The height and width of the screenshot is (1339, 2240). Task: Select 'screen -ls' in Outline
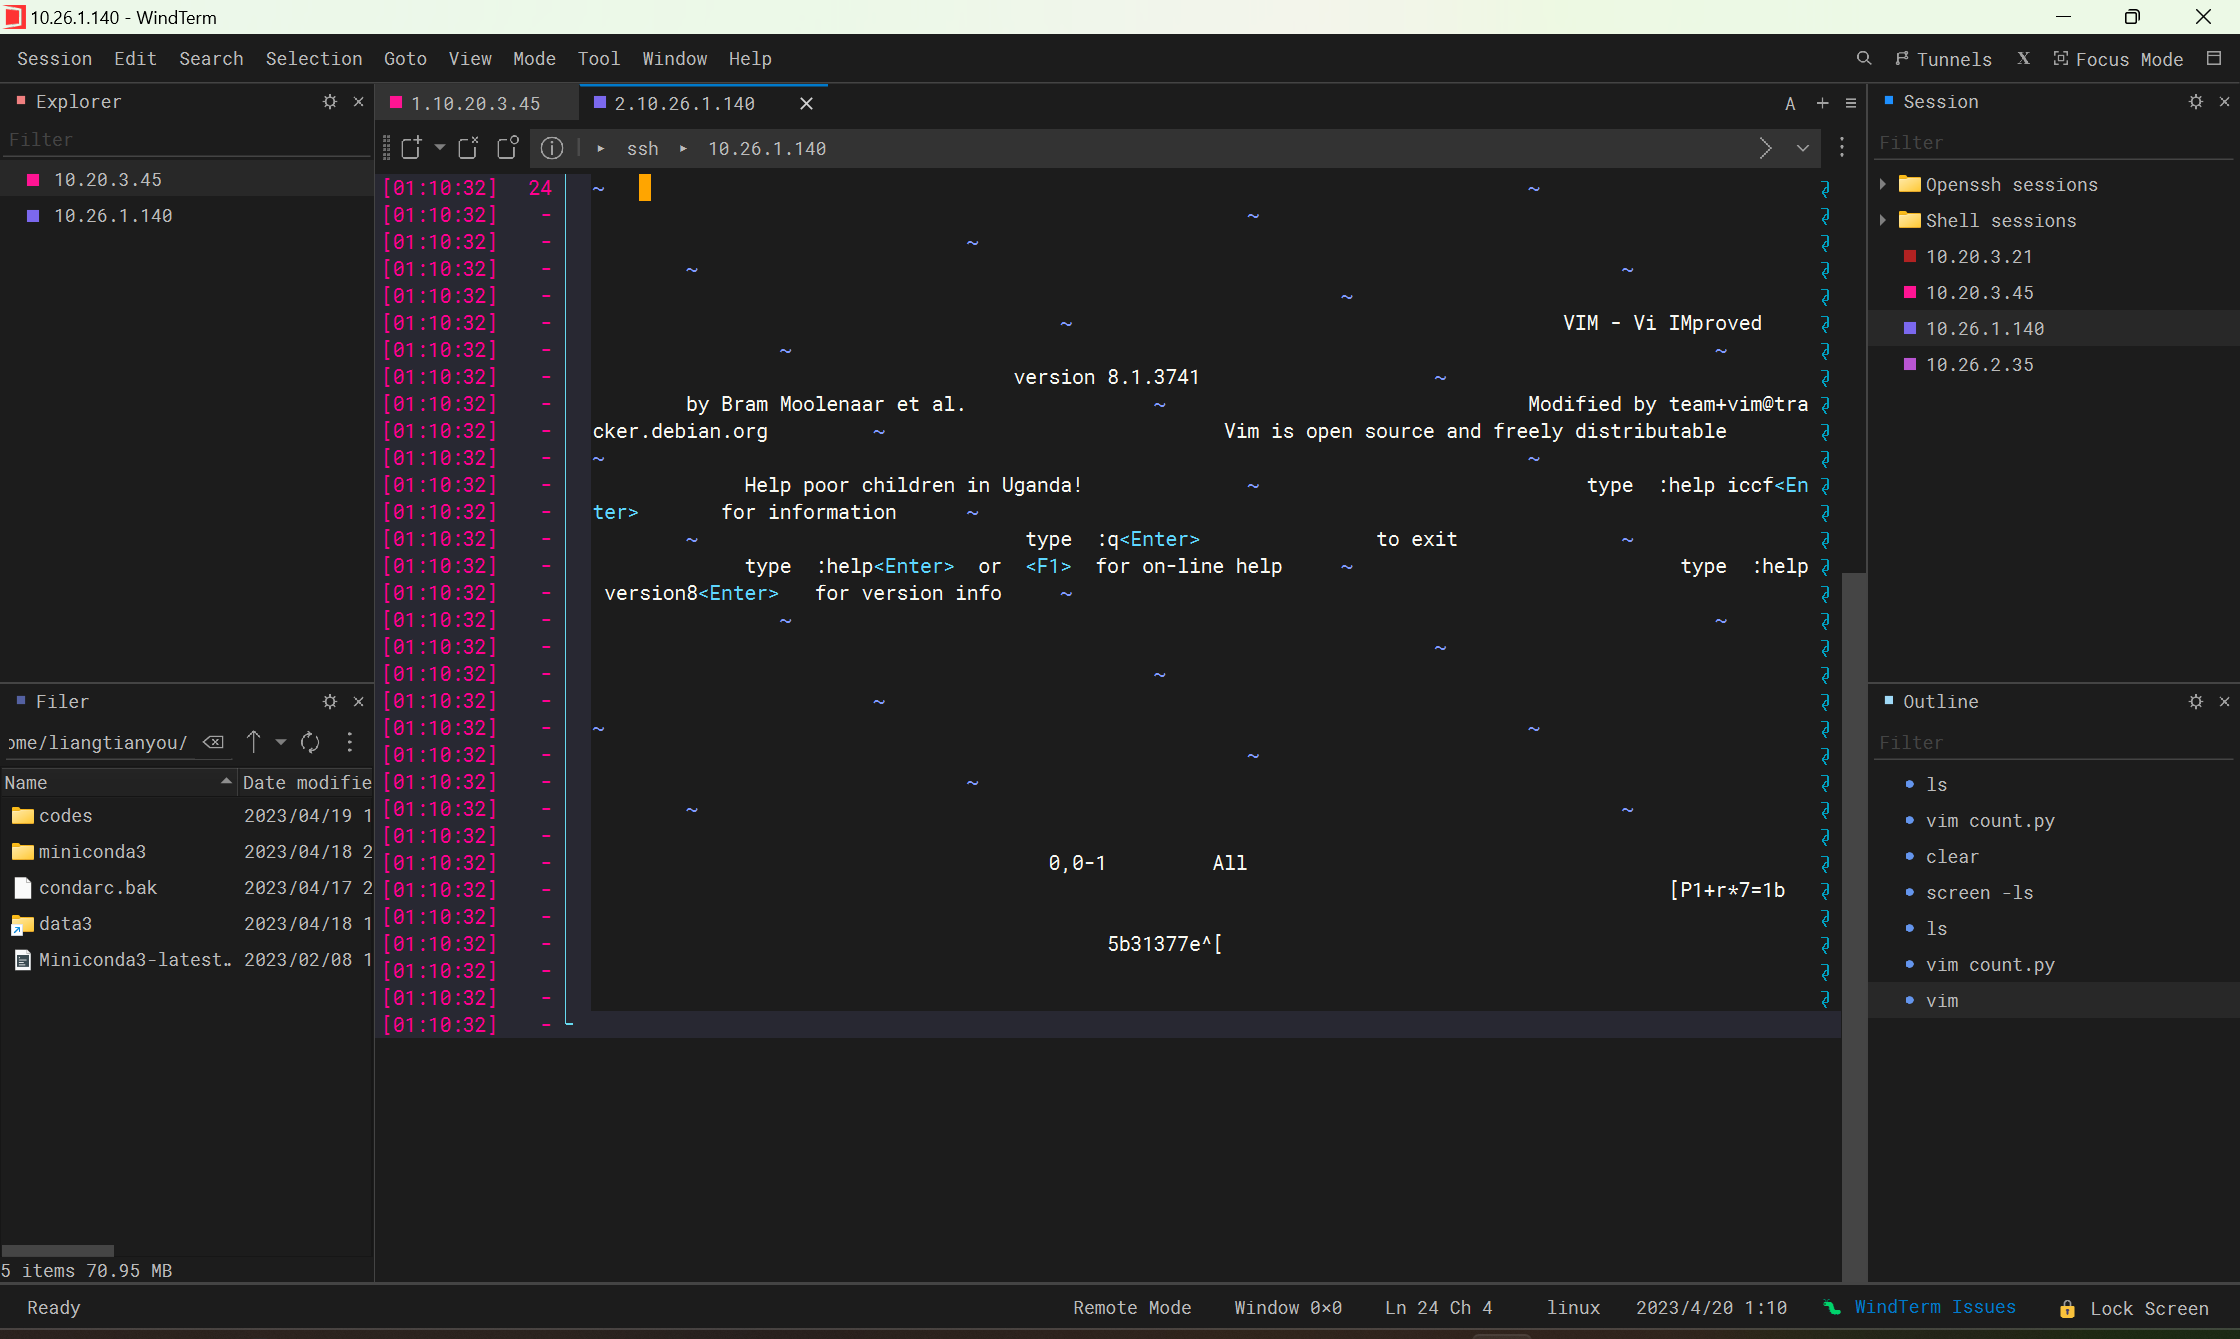point(2053,893)
